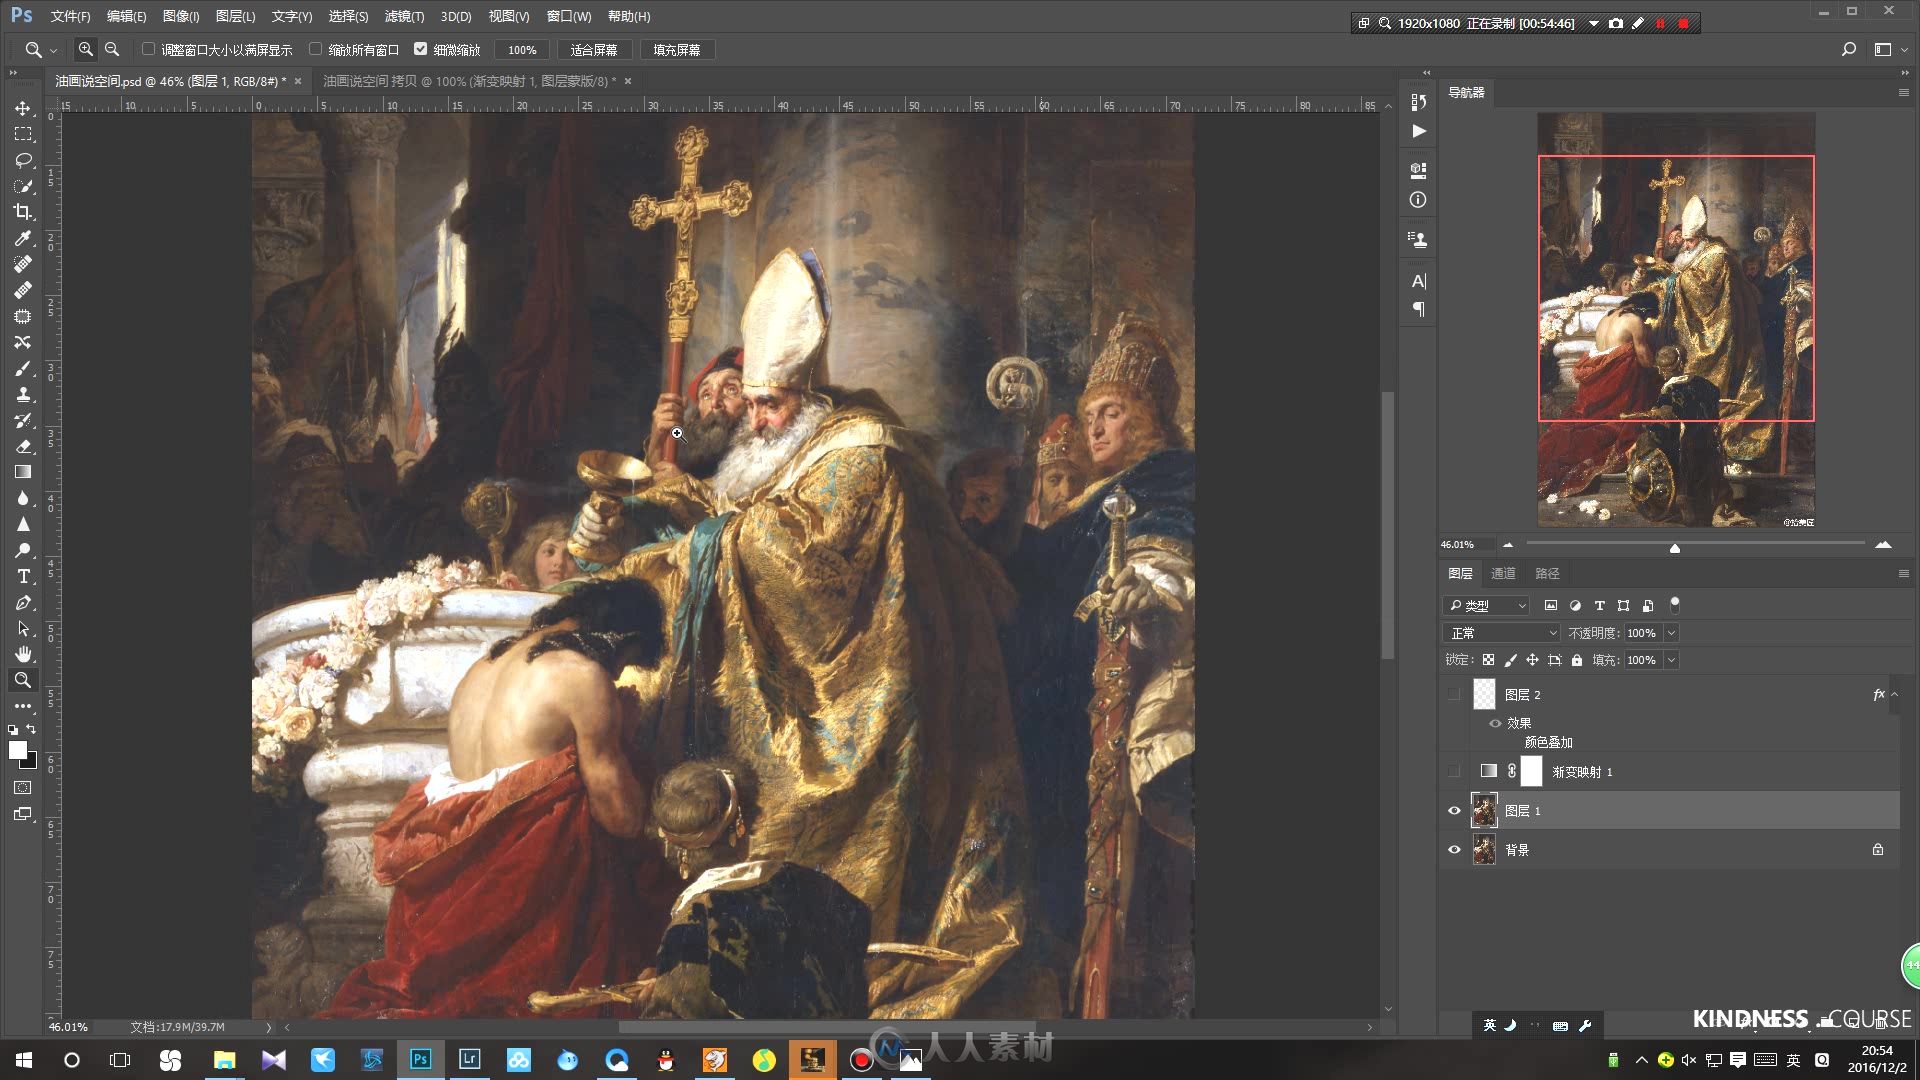The width and height of the screenshot is (1920, 1080).
Task: Hide the 图层 1 layer
Action: click(1454, 811)
